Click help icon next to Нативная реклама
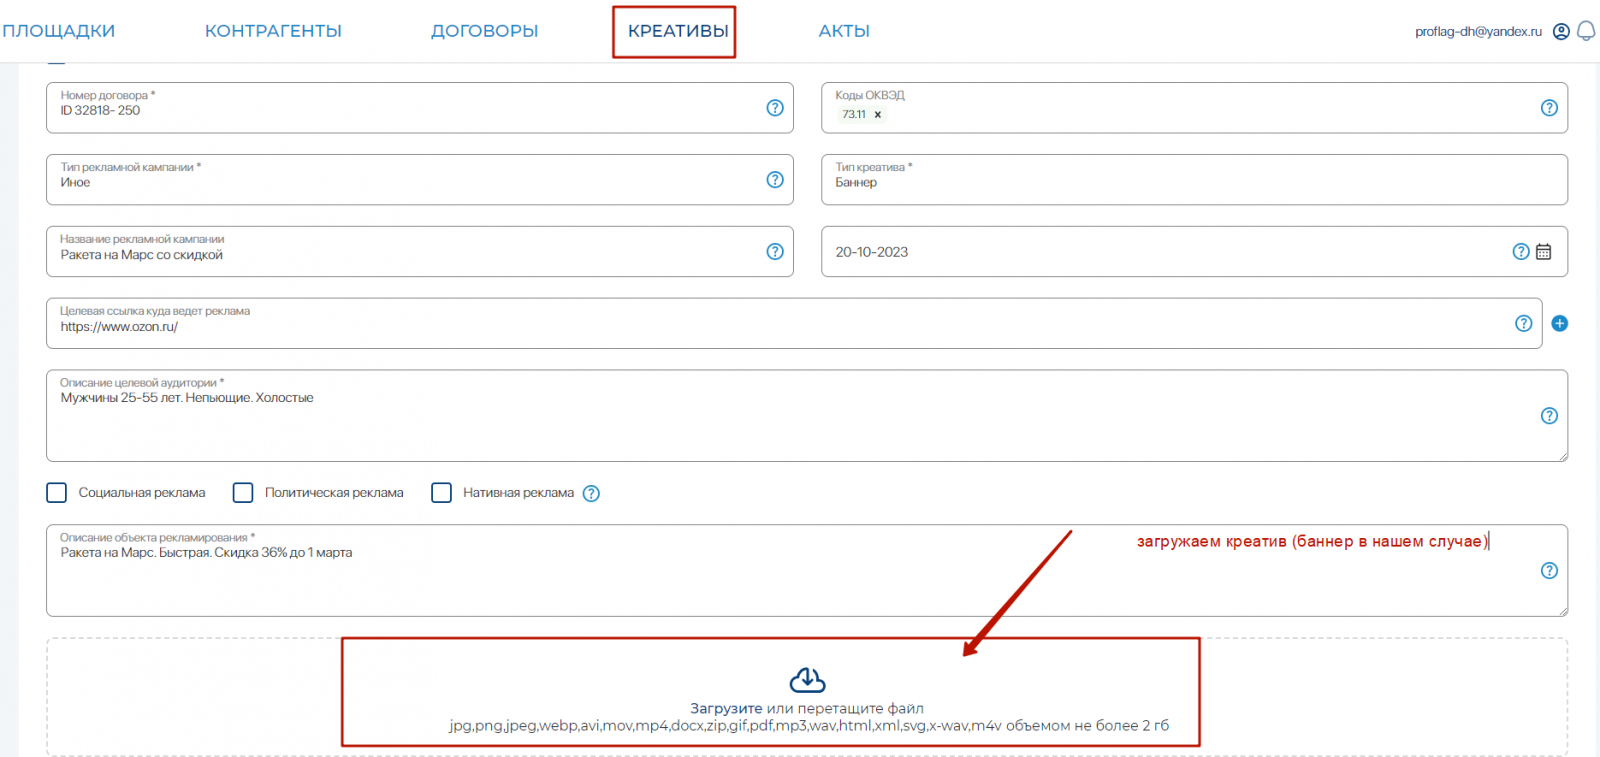 [591, 493]
